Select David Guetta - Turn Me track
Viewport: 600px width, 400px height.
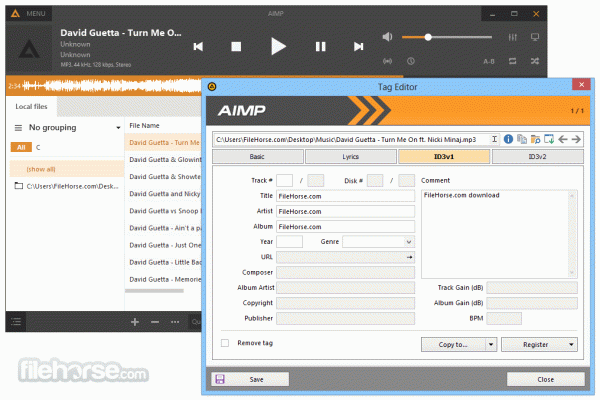(163, 142)
